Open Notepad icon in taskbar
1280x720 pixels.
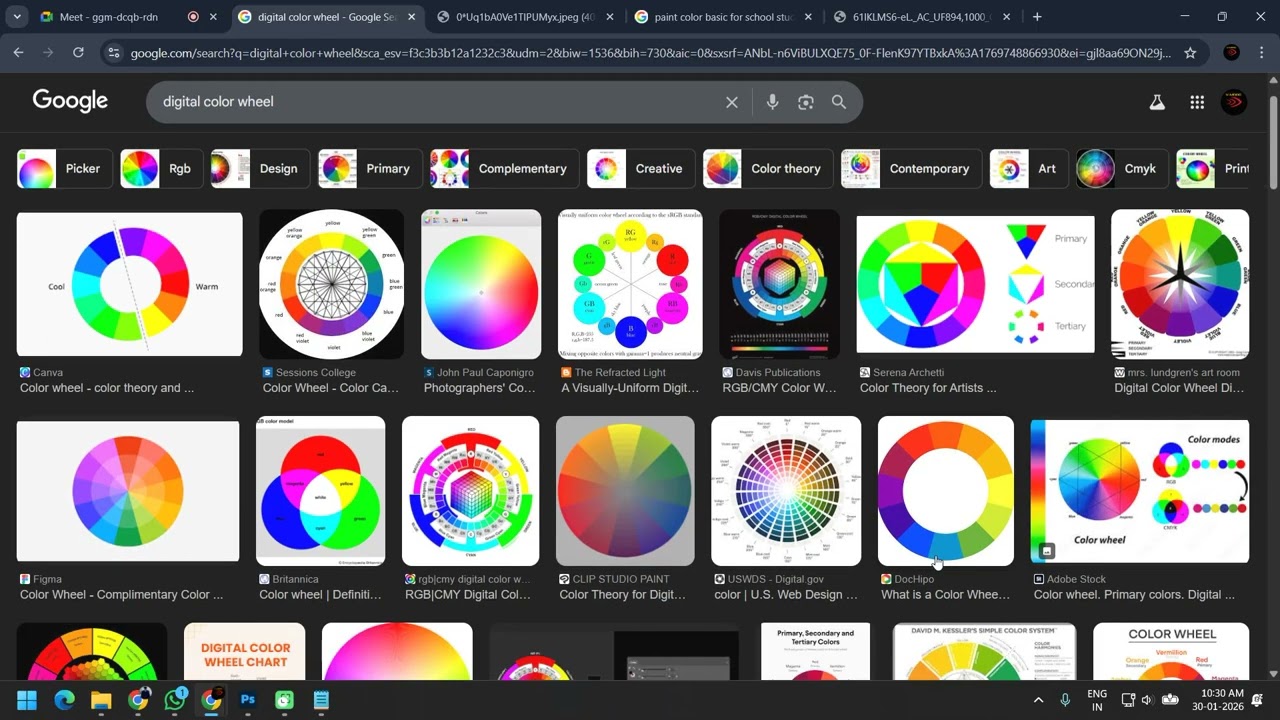(321, 700)
